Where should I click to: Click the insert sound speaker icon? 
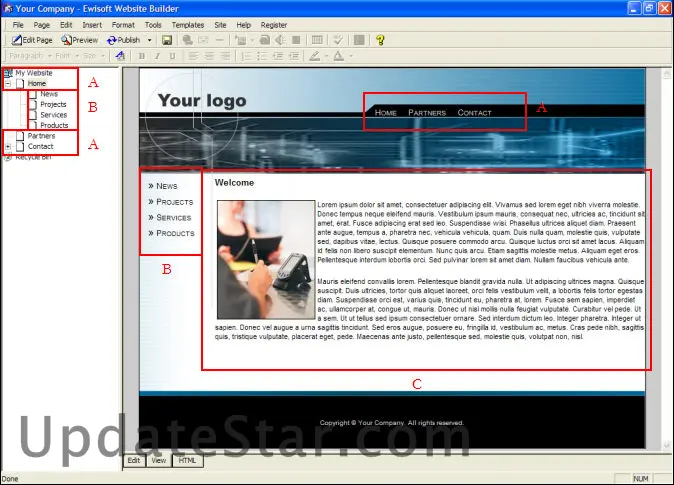tap(280, 40)
